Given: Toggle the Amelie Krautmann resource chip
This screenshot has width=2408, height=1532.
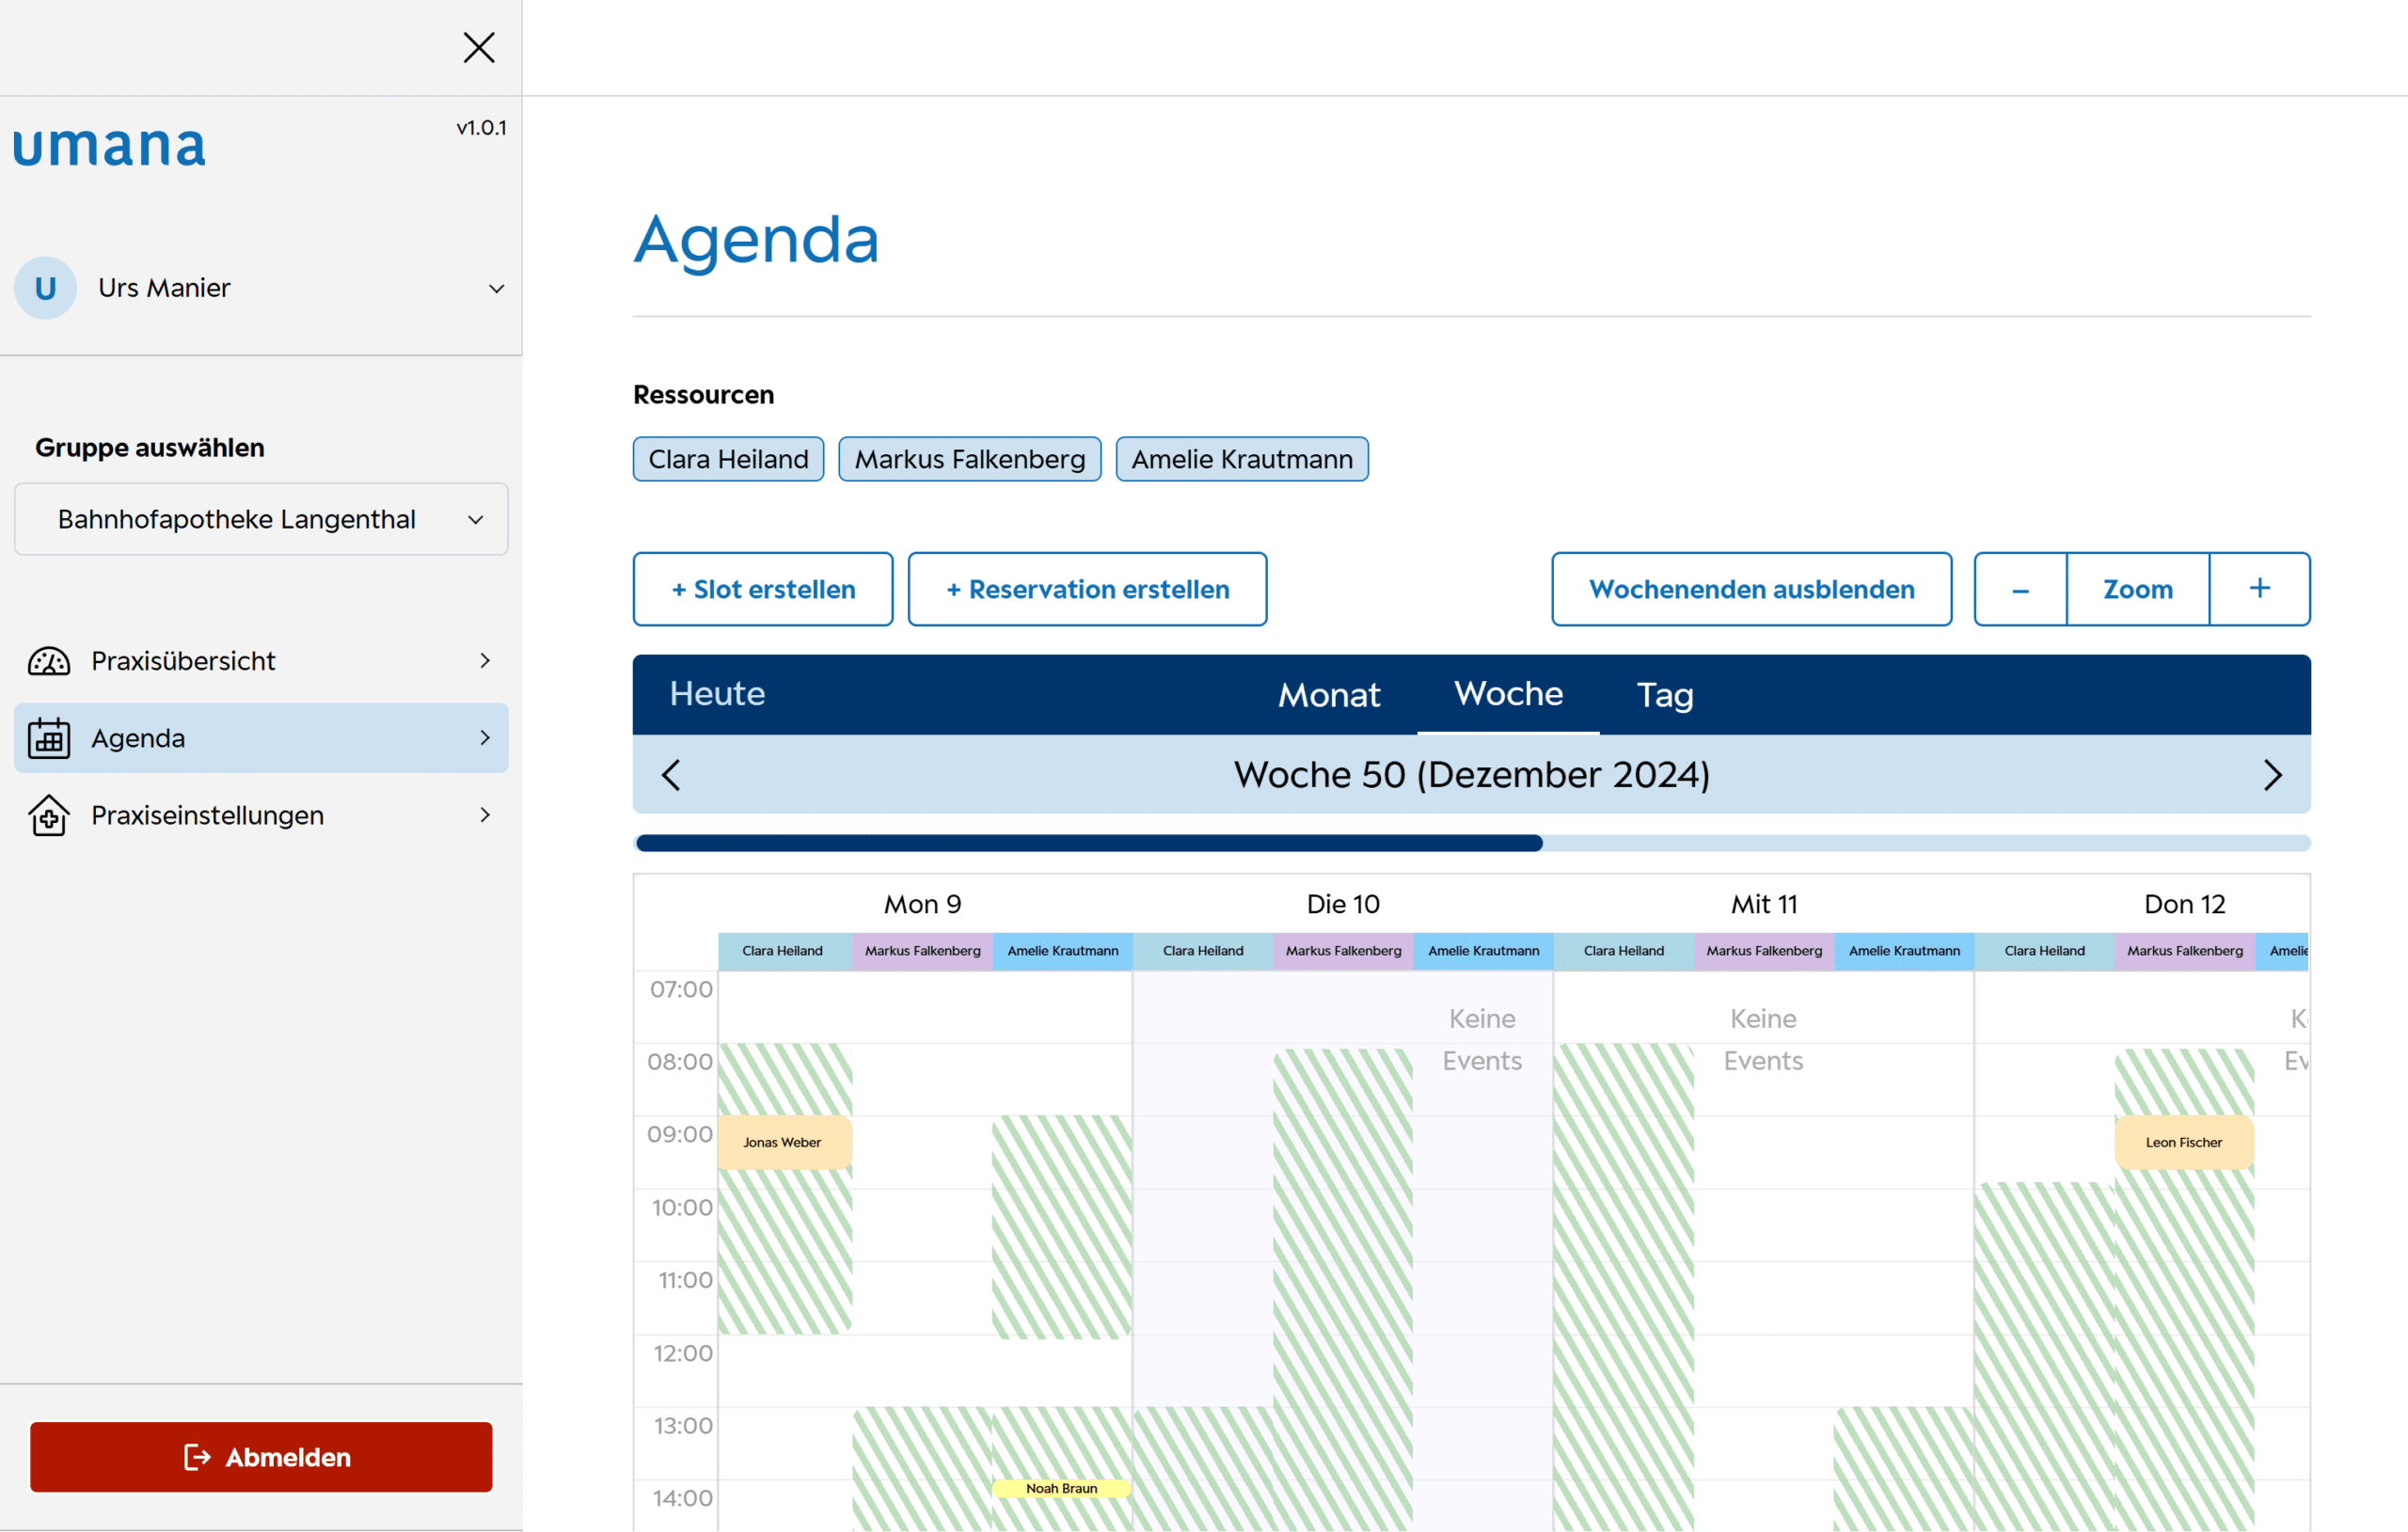Looking at the screenshot, I should click(1242, 459).
